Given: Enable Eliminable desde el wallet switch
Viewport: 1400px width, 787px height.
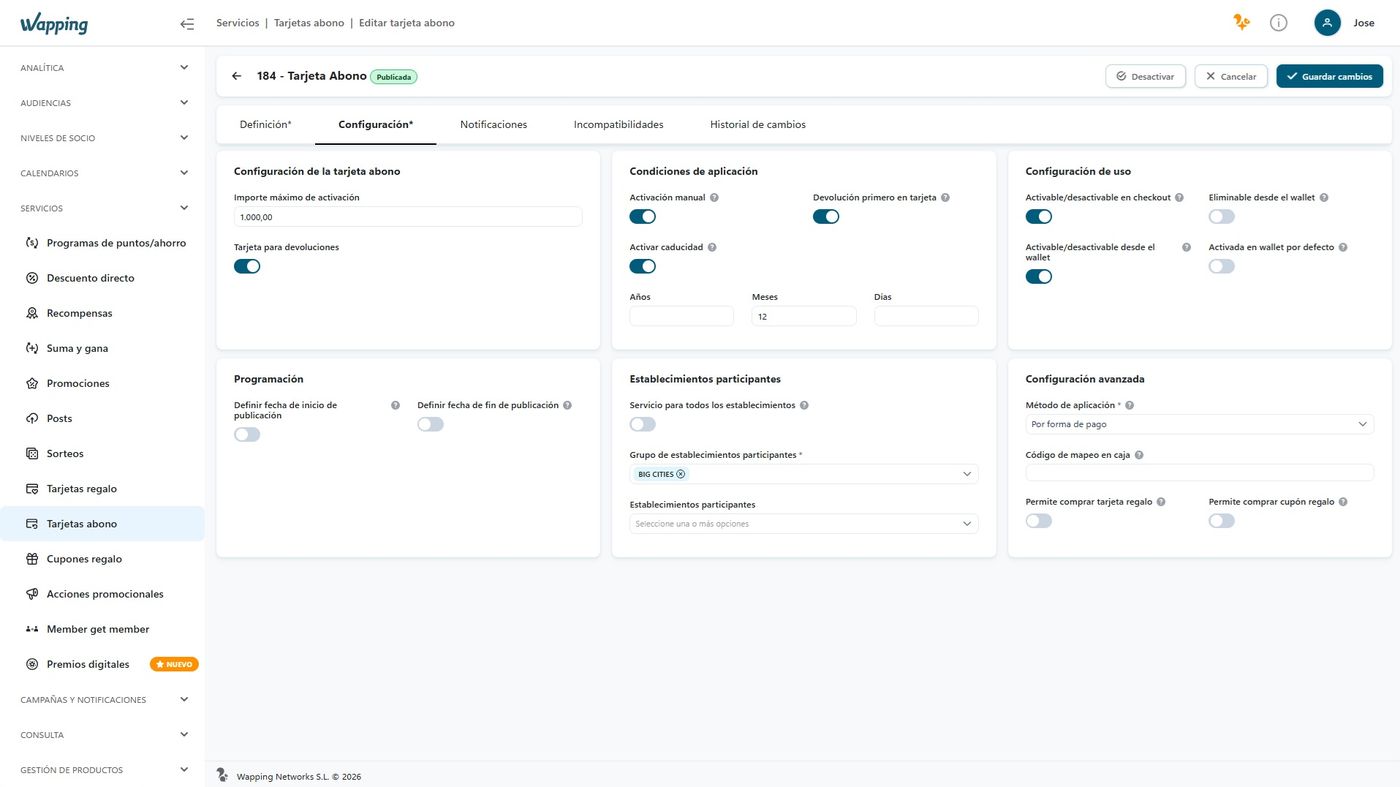Looking at the screenshot, I should [1222, 217].
